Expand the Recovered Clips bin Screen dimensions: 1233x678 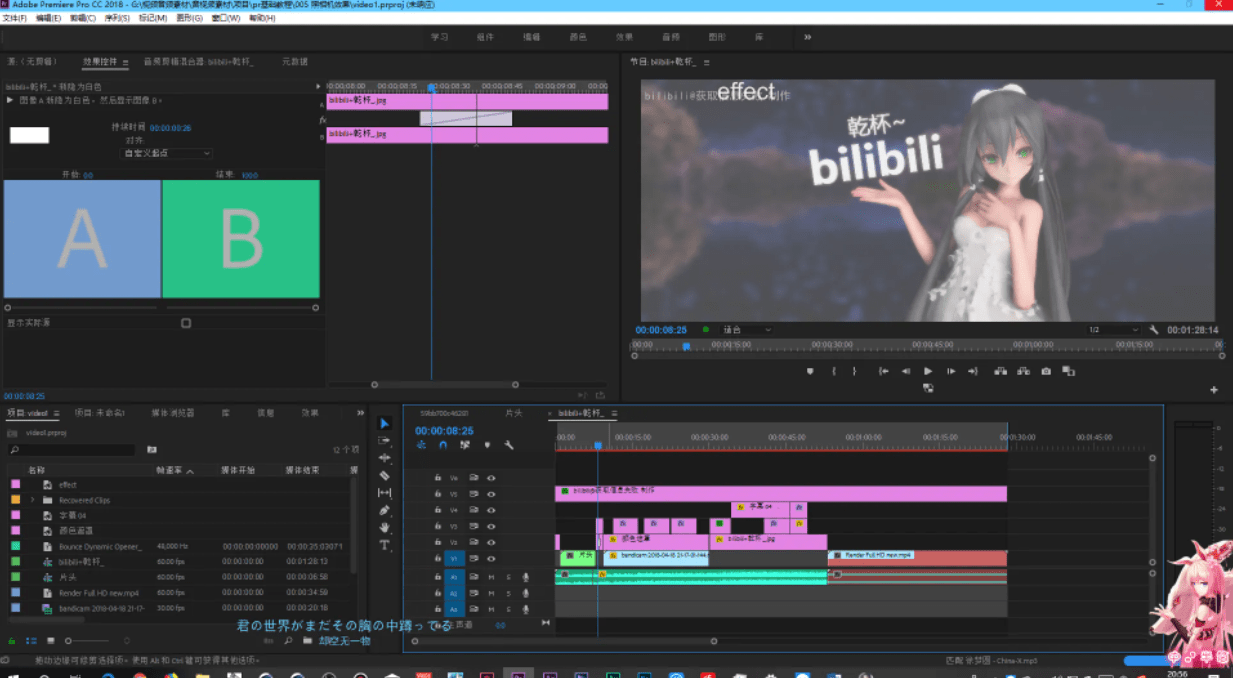32,500
